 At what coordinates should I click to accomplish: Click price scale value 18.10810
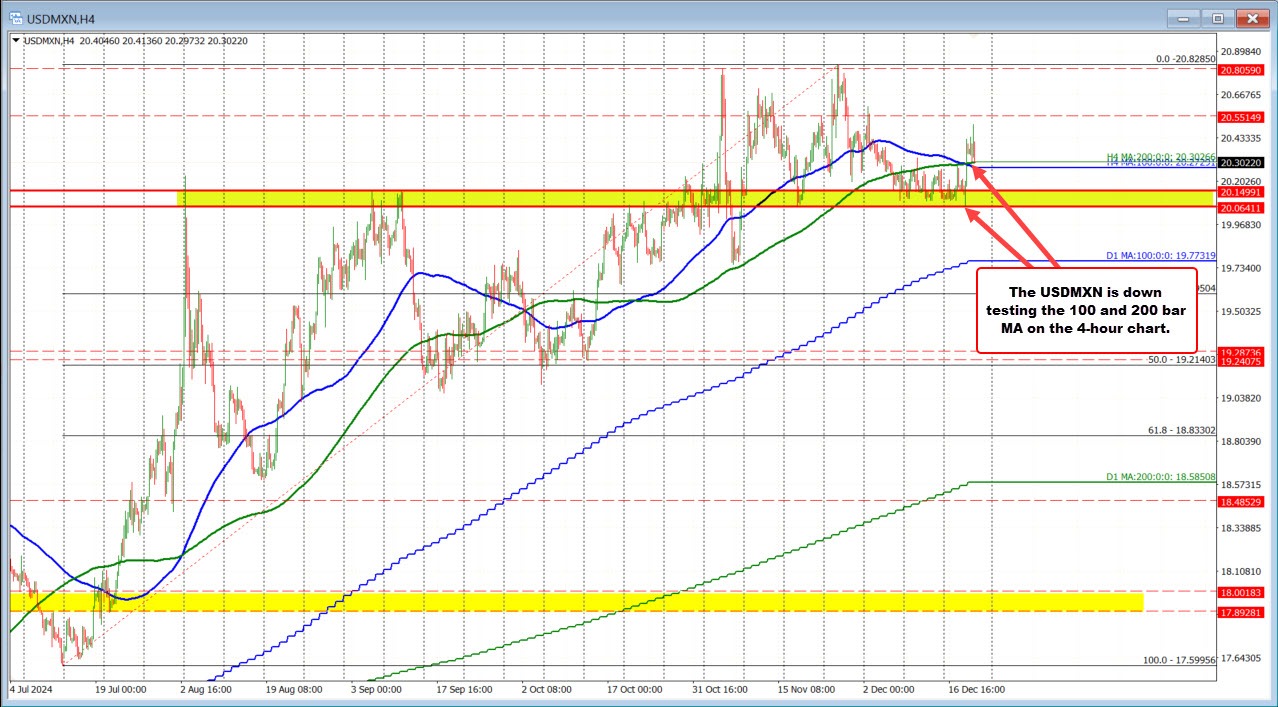tap(1243, 571)
